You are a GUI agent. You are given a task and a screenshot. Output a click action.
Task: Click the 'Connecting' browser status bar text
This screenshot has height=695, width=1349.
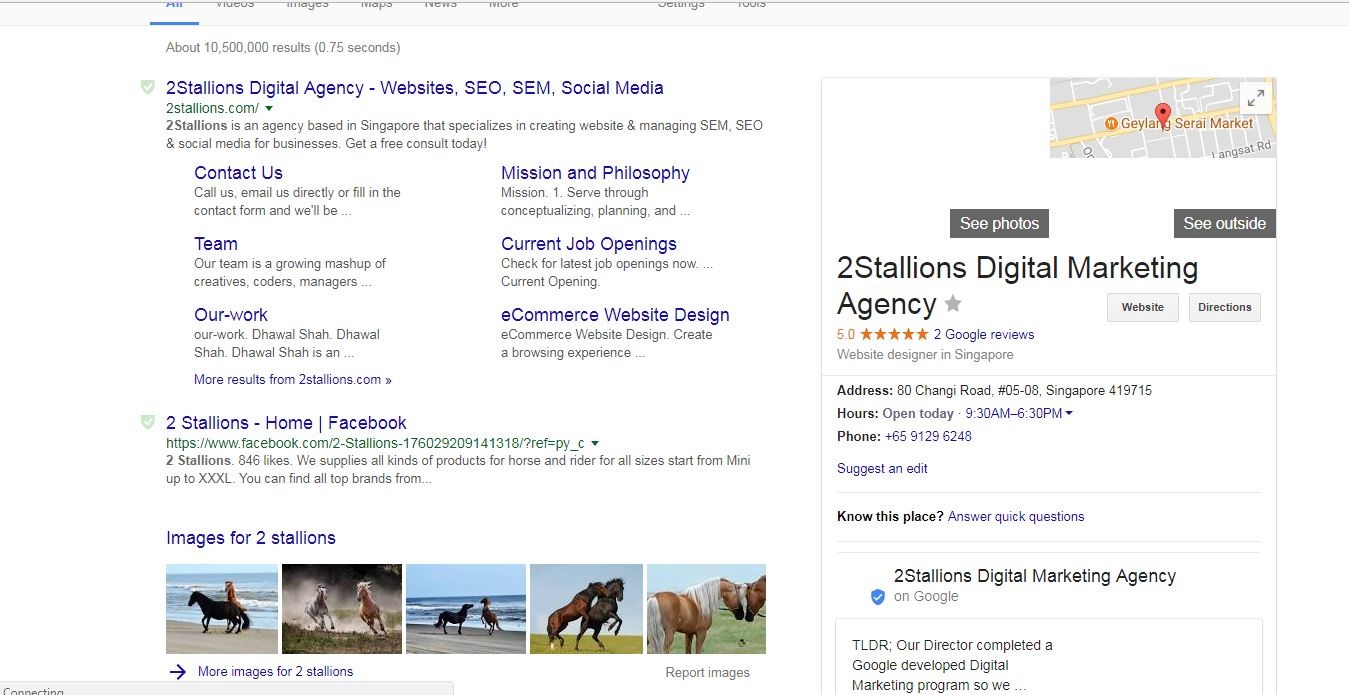pyautogui.click(x=33, y=691)
